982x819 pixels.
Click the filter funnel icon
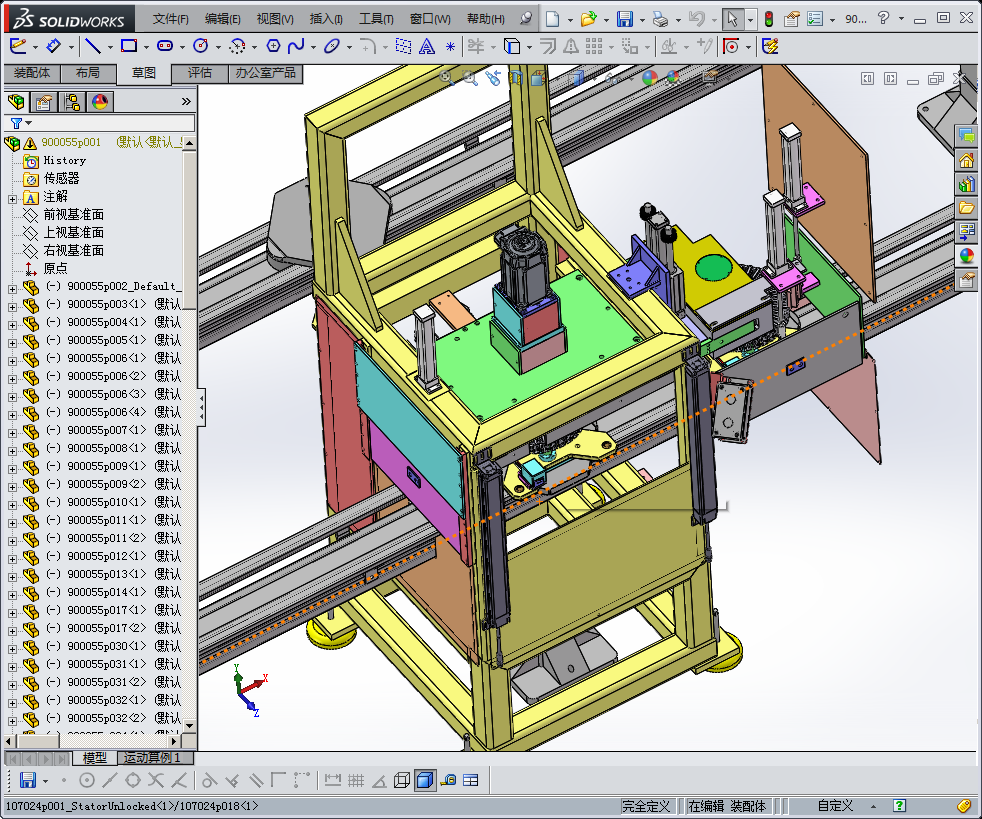(17, 123)
